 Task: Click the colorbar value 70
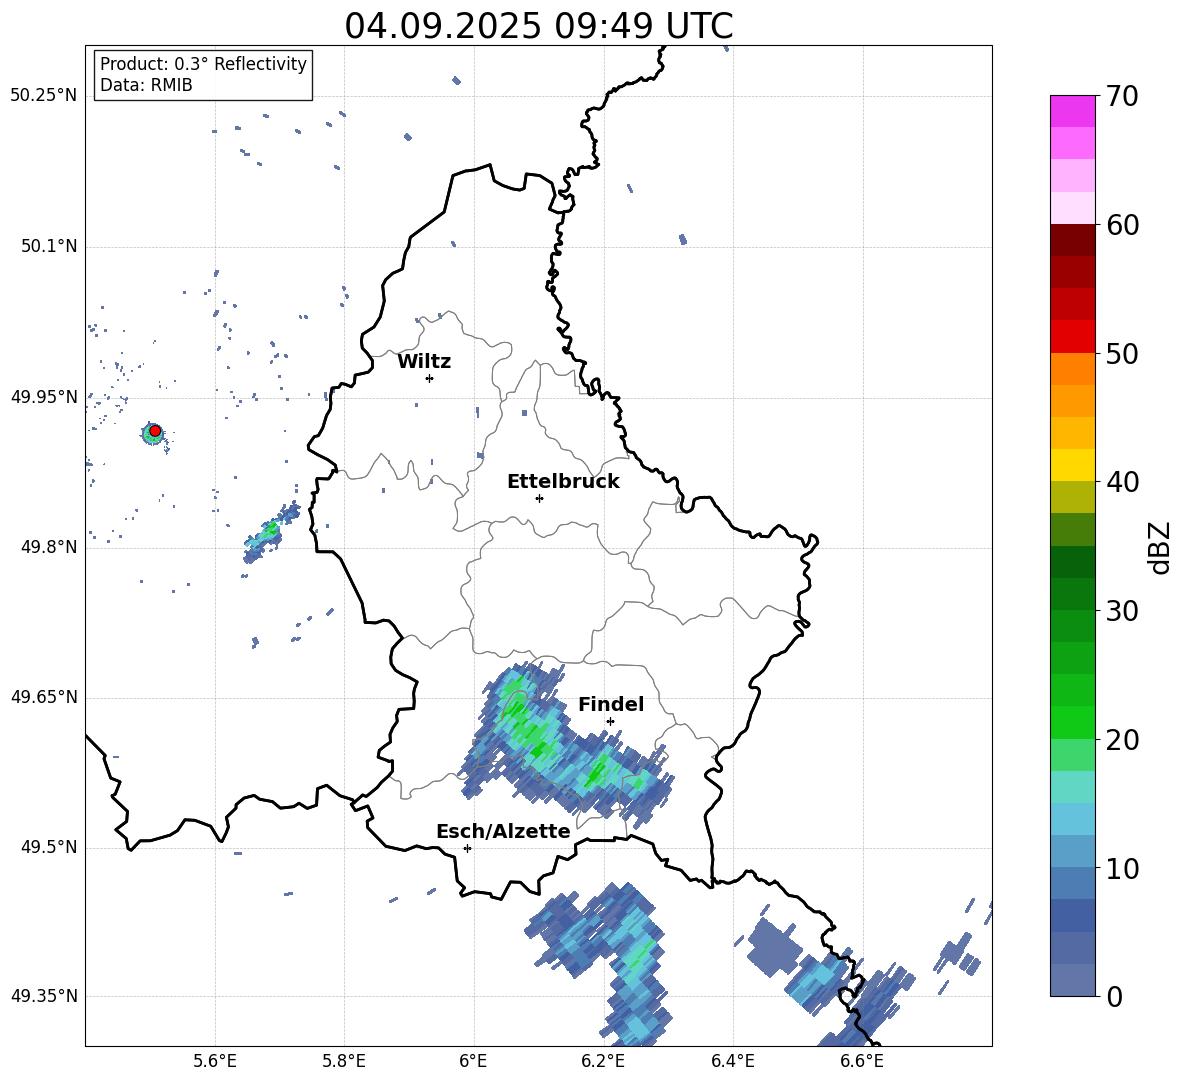(x=1122, y=97)
